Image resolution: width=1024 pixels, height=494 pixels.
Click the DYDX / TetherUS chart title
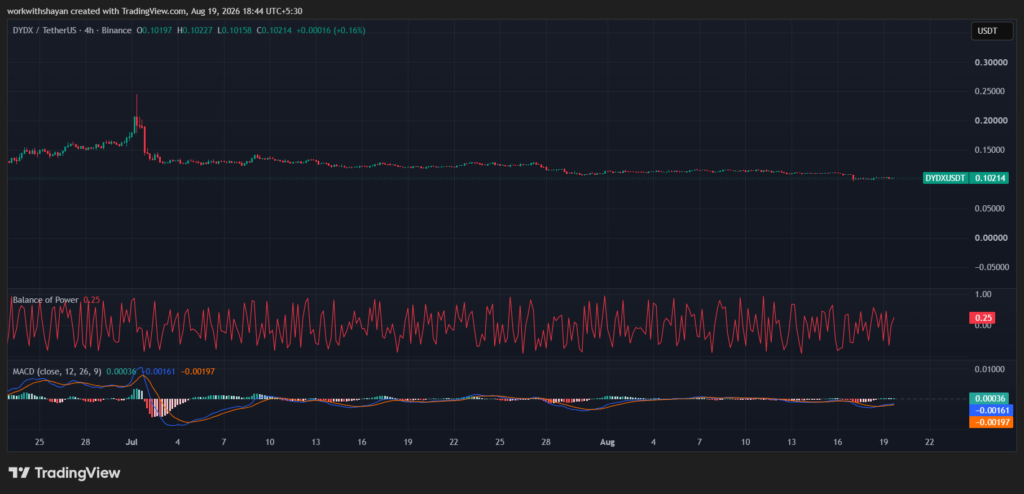tap(44, 30)
